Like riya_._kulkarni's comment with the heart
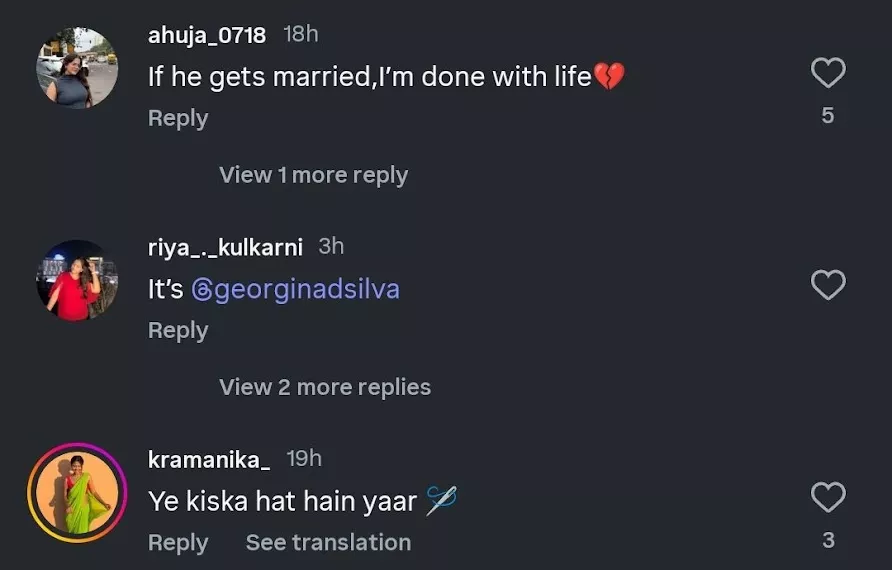 (827, 286)
